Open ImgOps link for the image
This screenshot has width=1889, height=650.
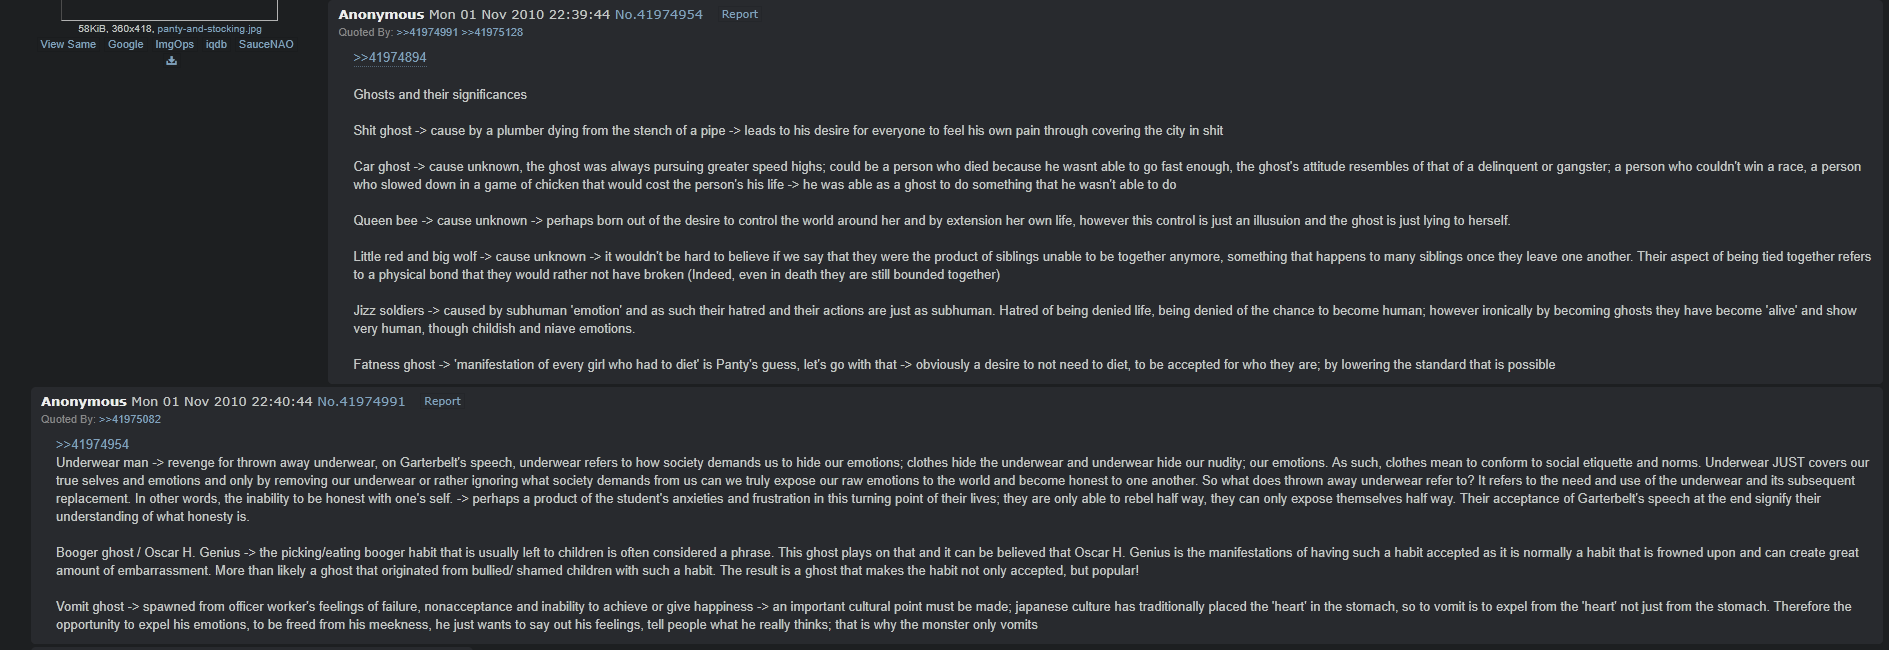175,44
